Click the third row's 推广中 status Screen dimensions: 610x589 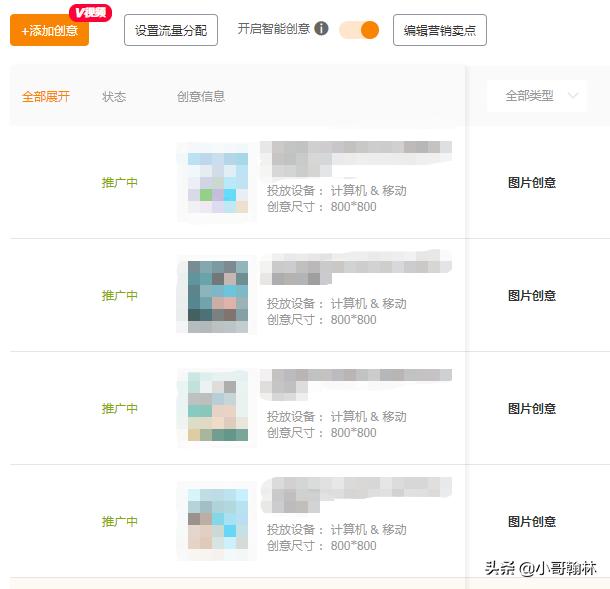pyautogui.click(x=120, y=408)
